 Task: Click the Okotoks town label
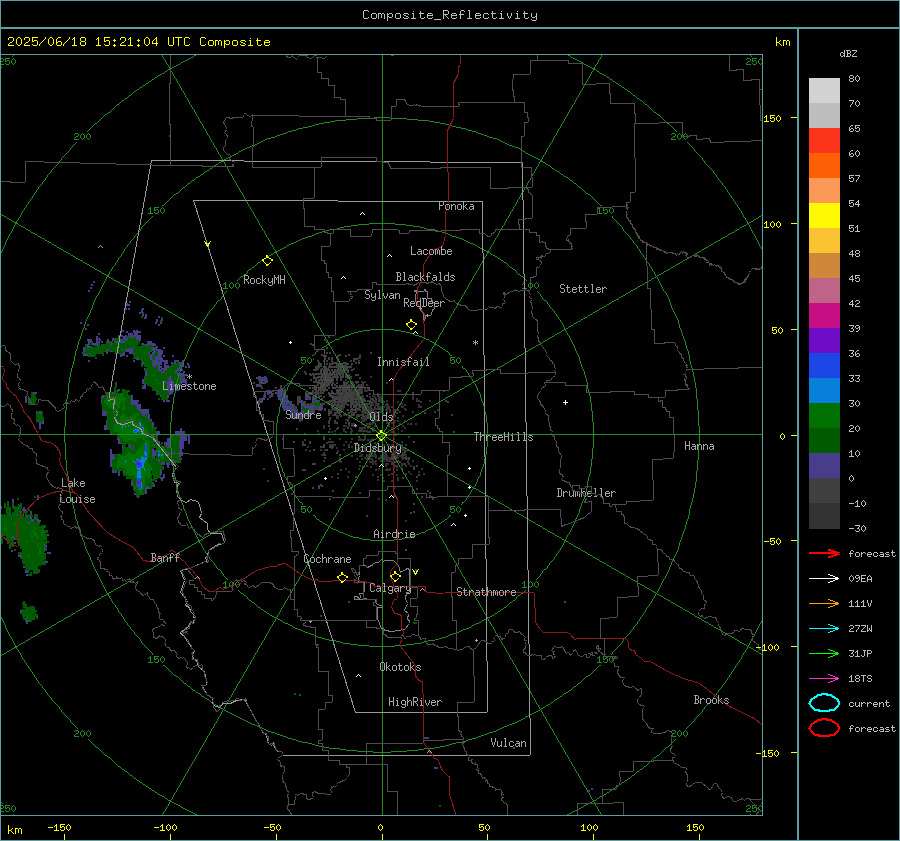(400, 667)
